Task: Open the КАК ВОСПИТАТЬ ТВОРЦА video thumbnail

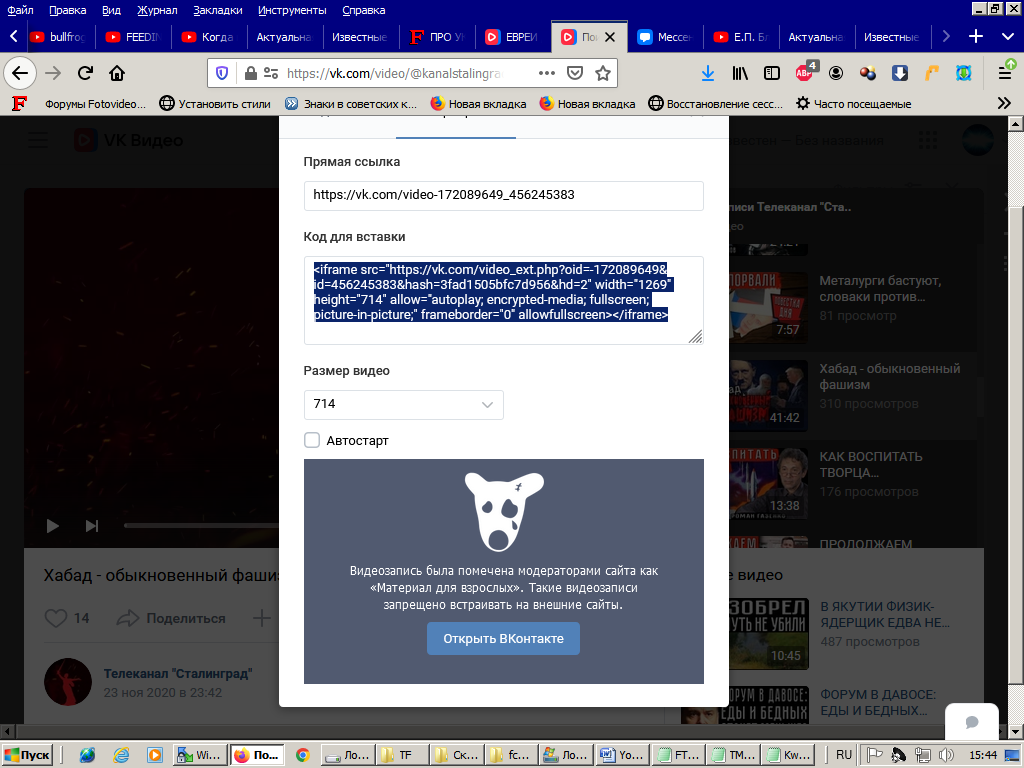Action: tap(768, 483)
